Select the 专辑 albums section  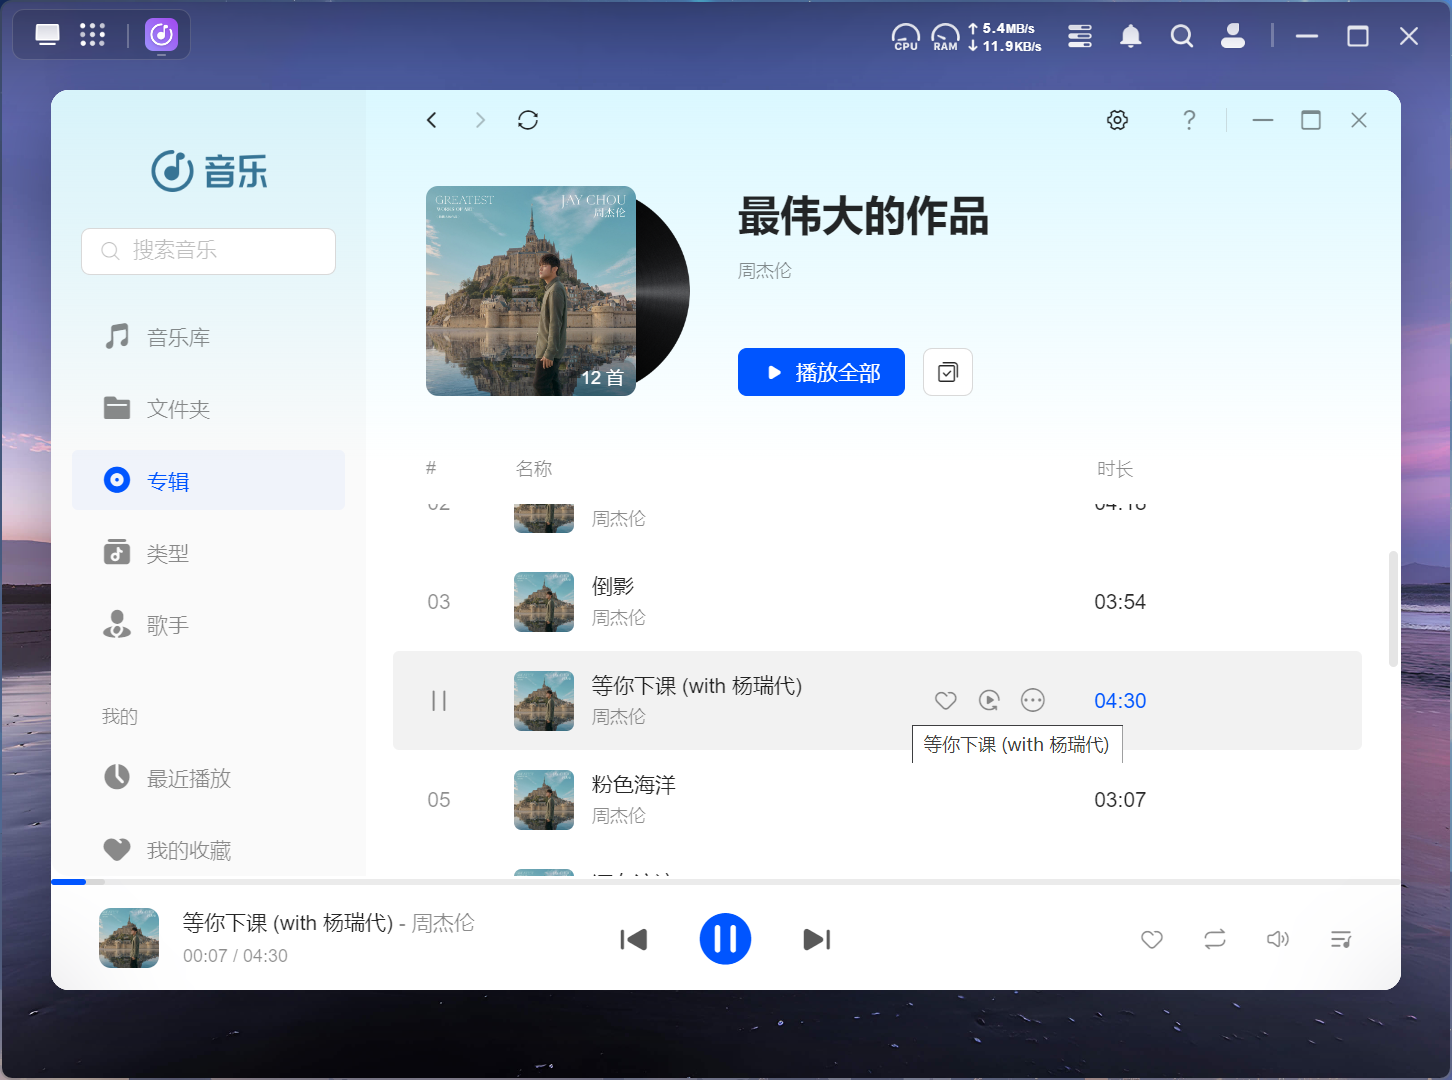(x=208, y=480)
